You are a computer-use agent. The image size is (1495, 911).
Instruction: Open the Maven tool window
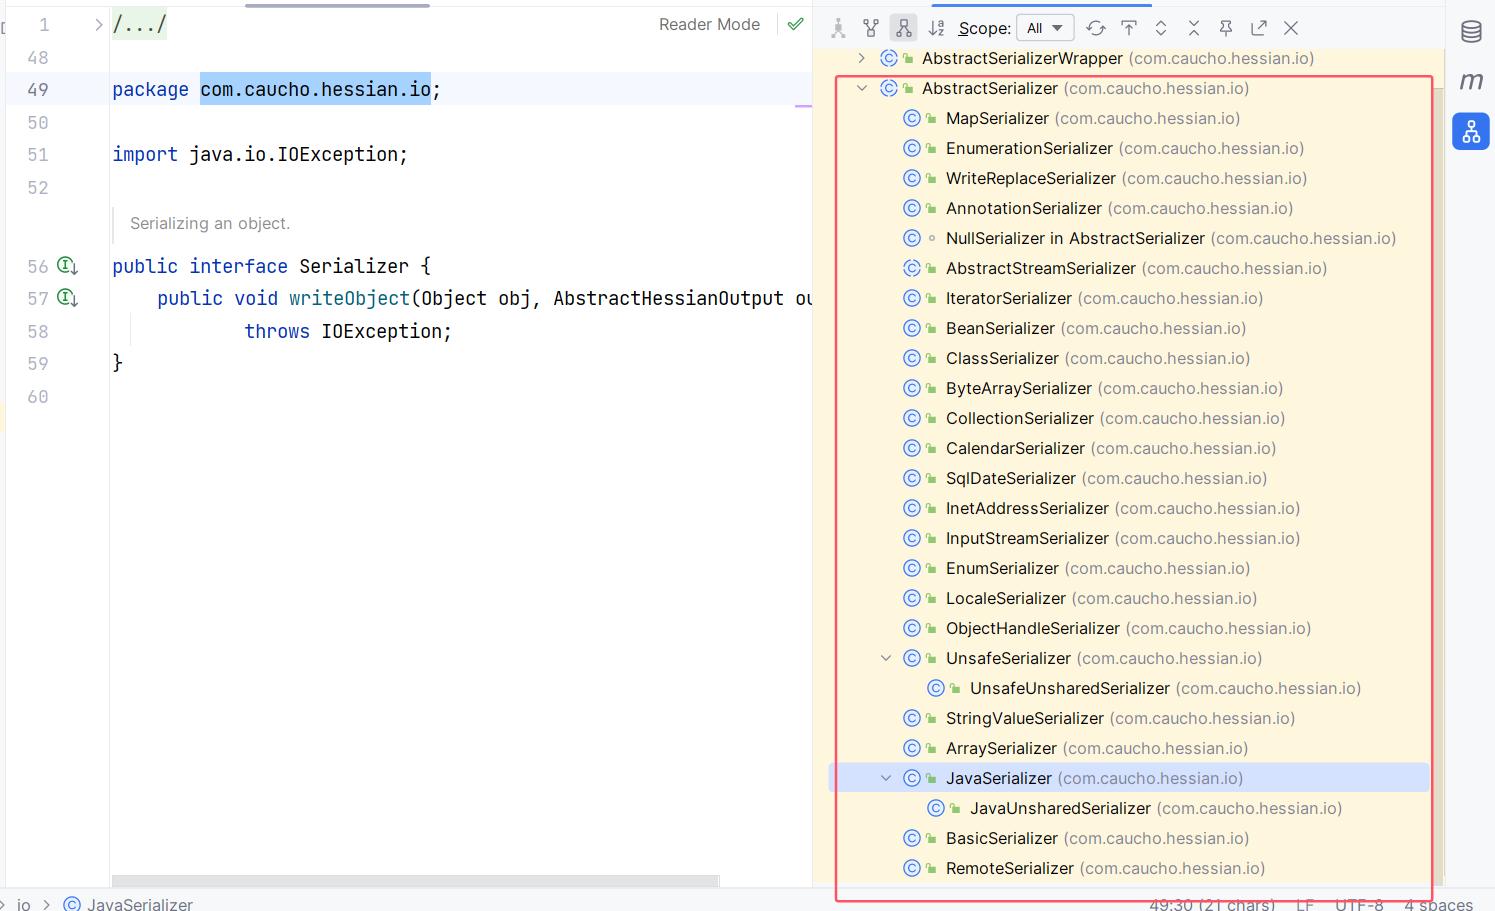click(1471, 81)
